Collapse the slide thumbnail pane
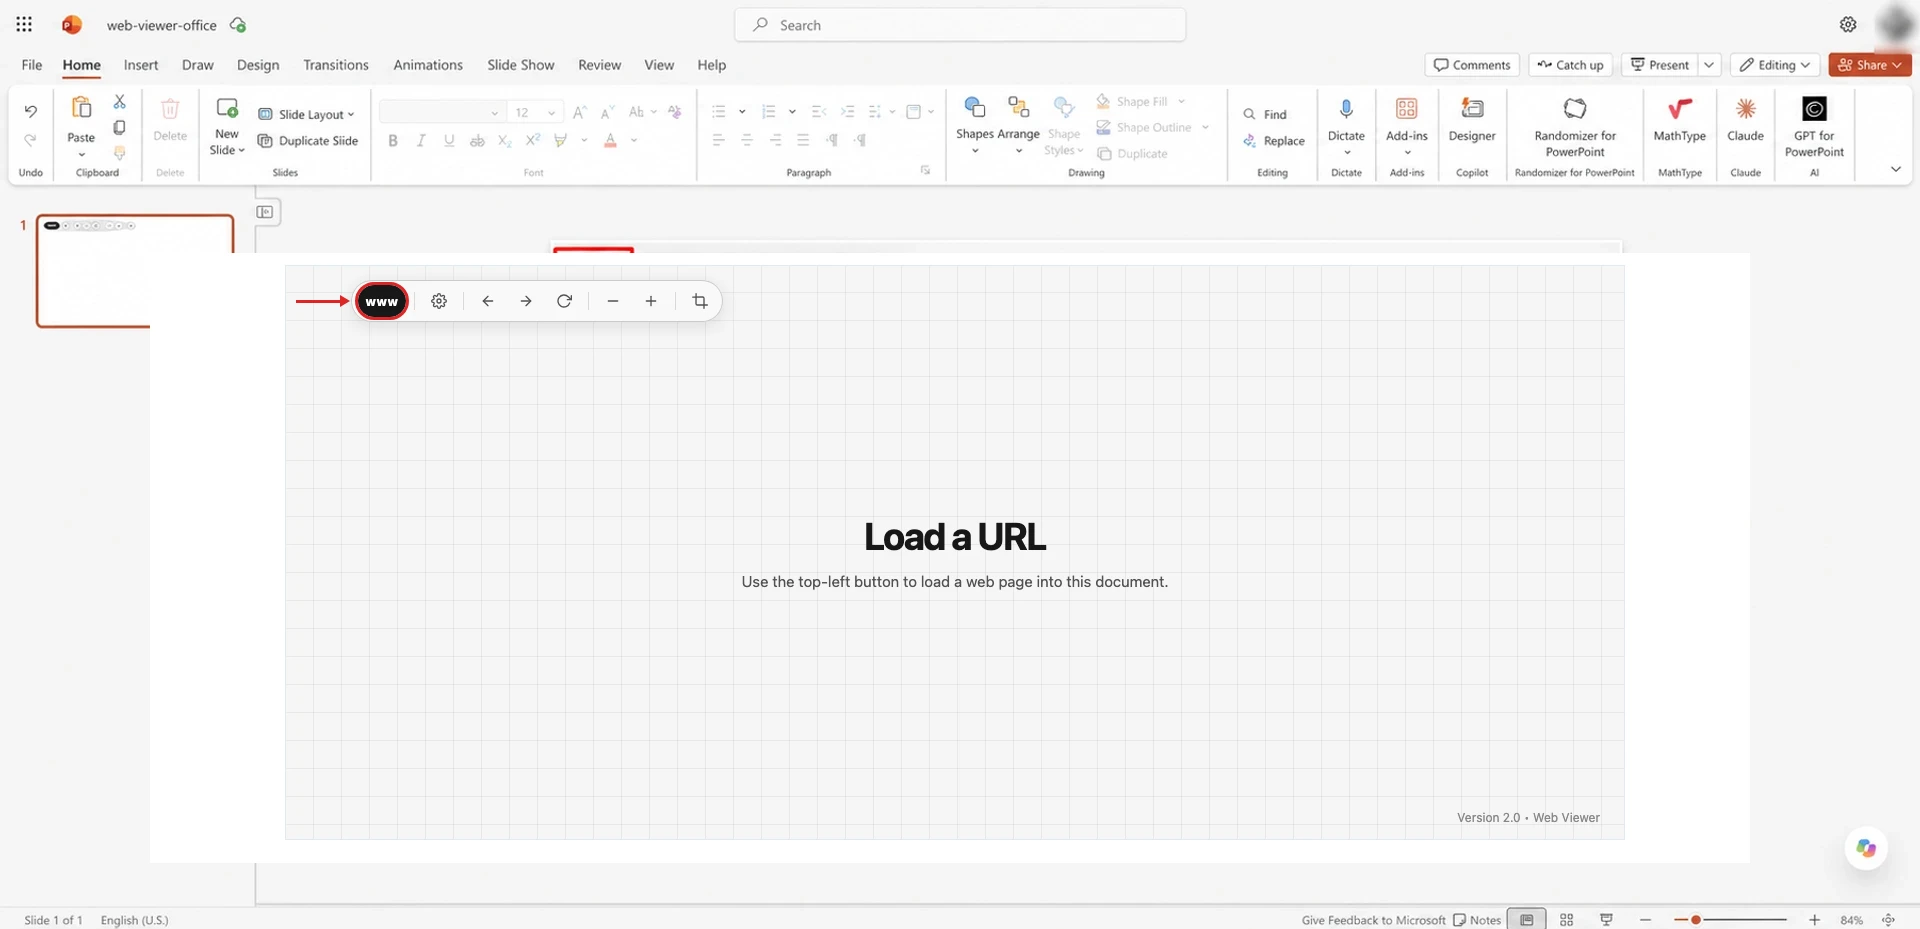The image size is (1920, 929). (265, 212)
